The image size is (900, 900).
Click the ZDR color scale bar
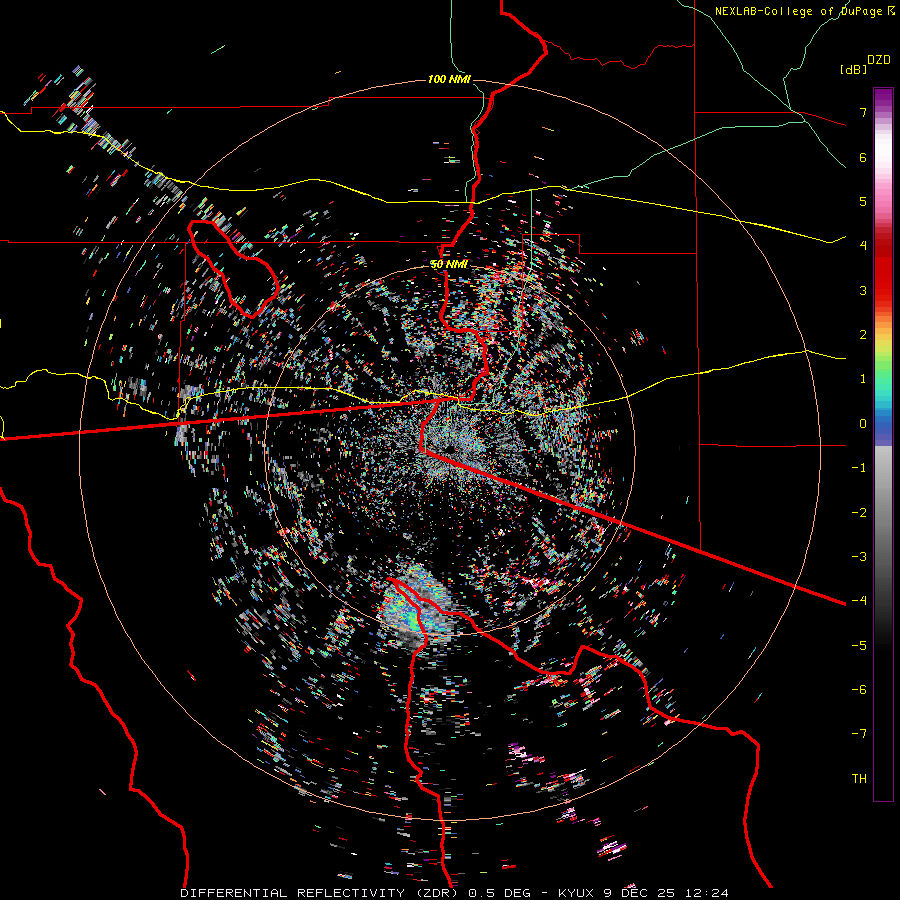pyautogui.click(x=883, y=444)
